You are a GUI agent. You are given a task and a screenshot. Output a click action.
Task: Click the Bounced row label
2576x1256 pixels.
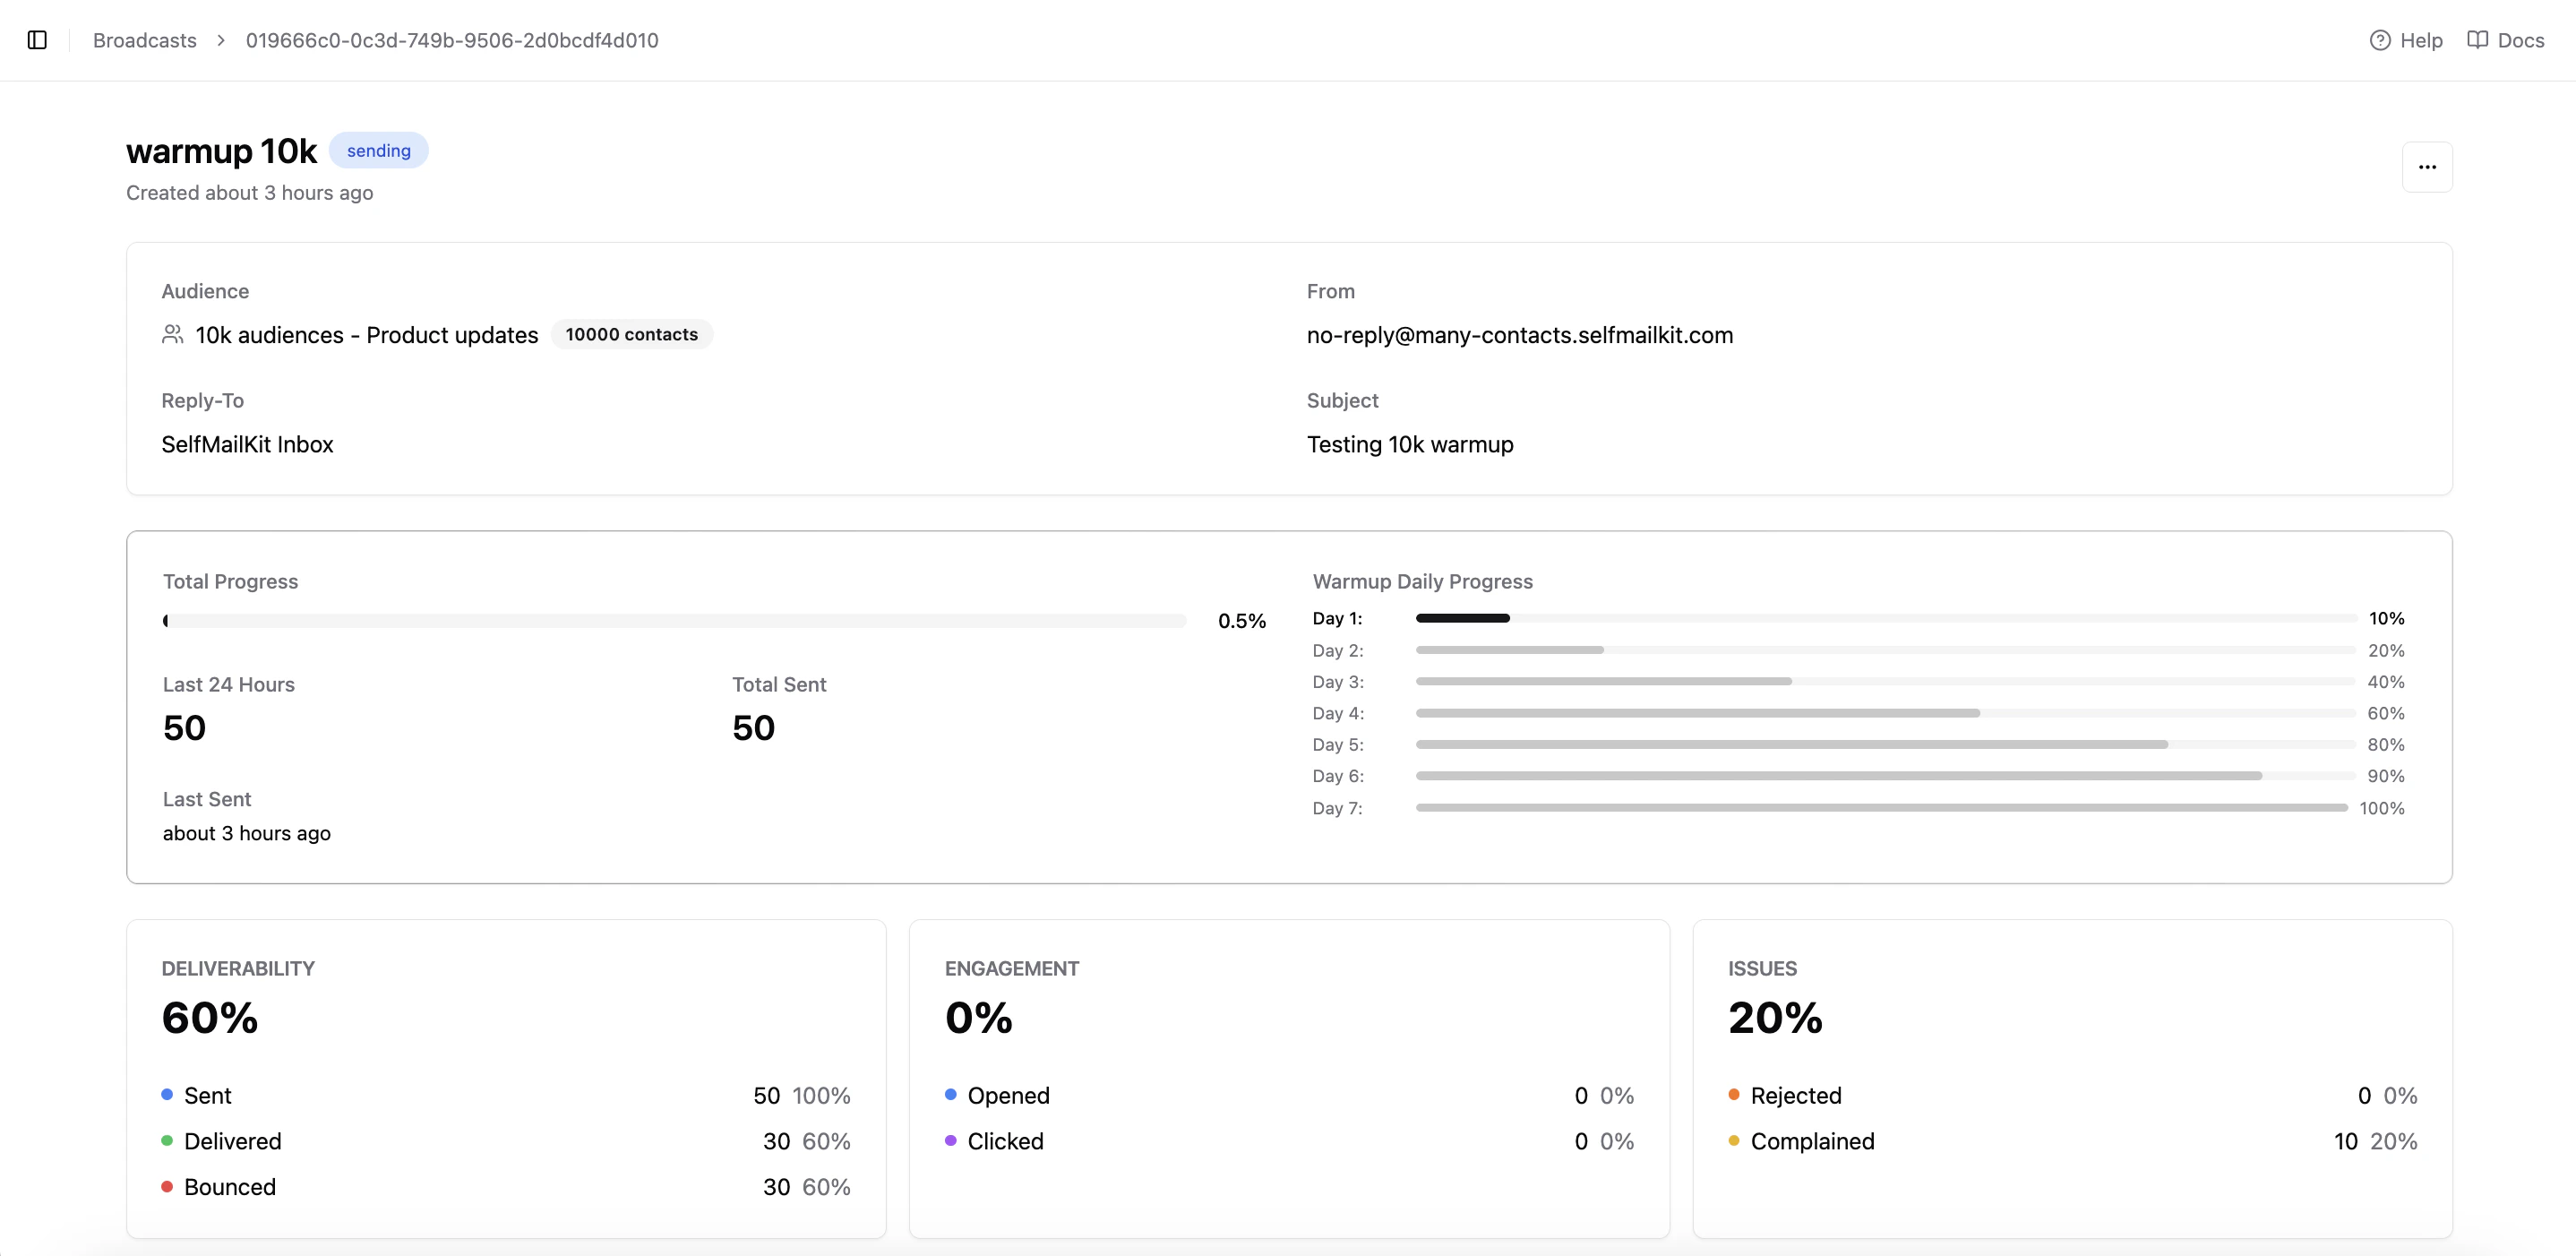(230, 1187)
